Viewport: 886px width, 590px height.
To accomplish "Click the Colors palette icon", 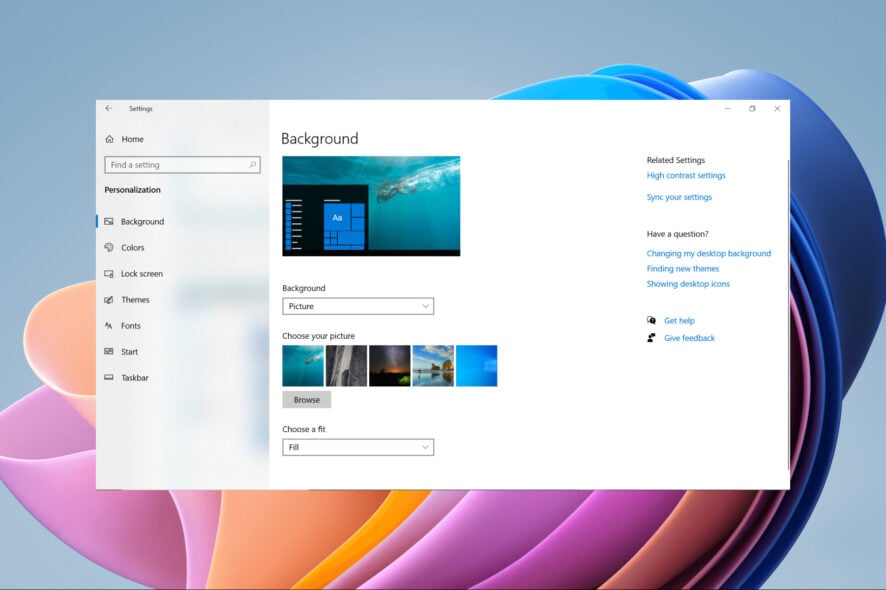I will 109,248.
